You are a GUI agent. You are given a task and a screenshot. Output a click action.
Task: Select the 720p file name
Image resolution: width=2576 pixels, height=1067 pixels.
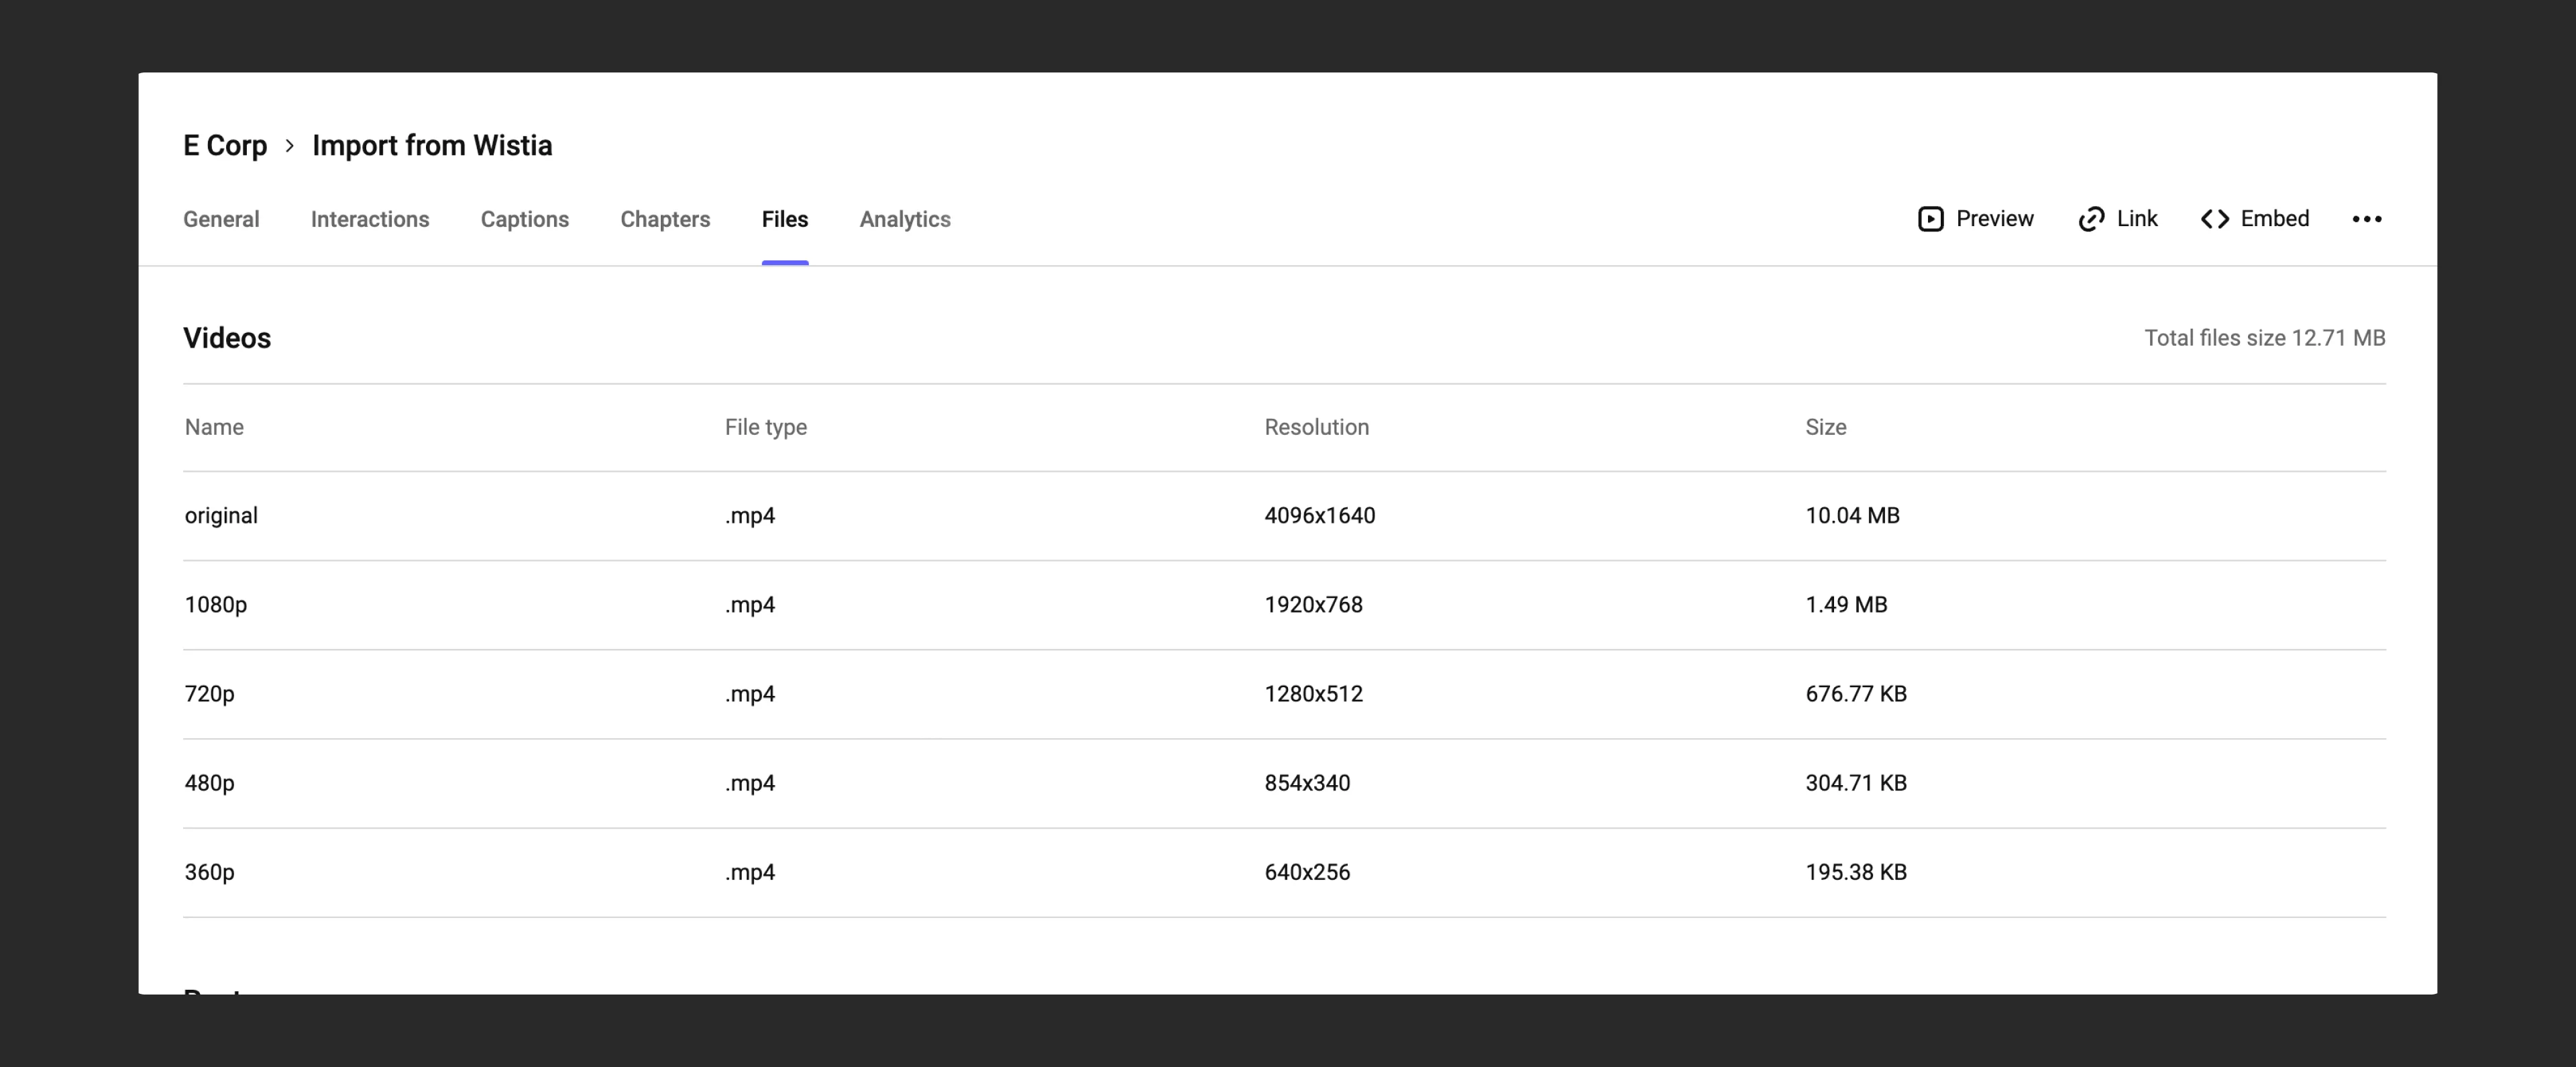(210, 694)
